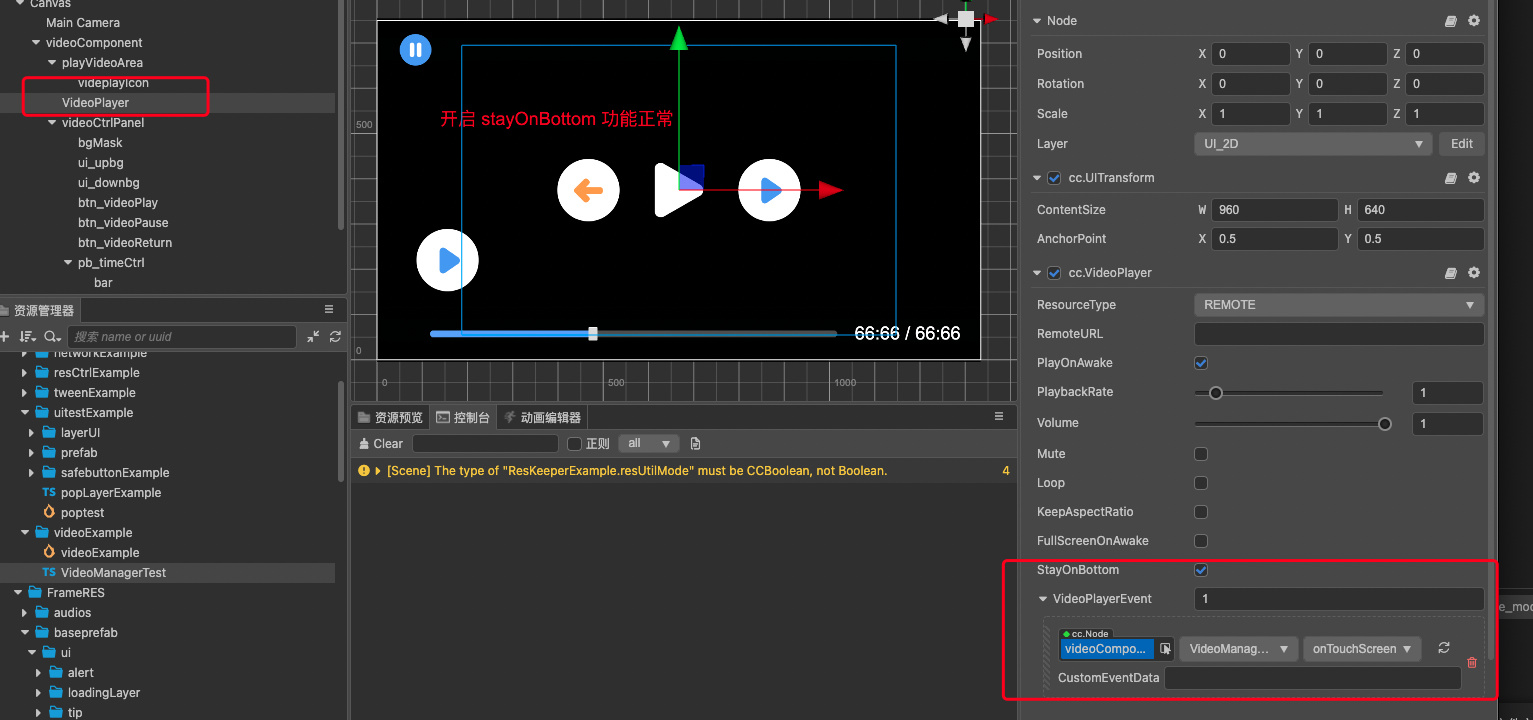Switch to the 动画编辑器 animation editor tab
The image size is (1533, 720).
541,417
